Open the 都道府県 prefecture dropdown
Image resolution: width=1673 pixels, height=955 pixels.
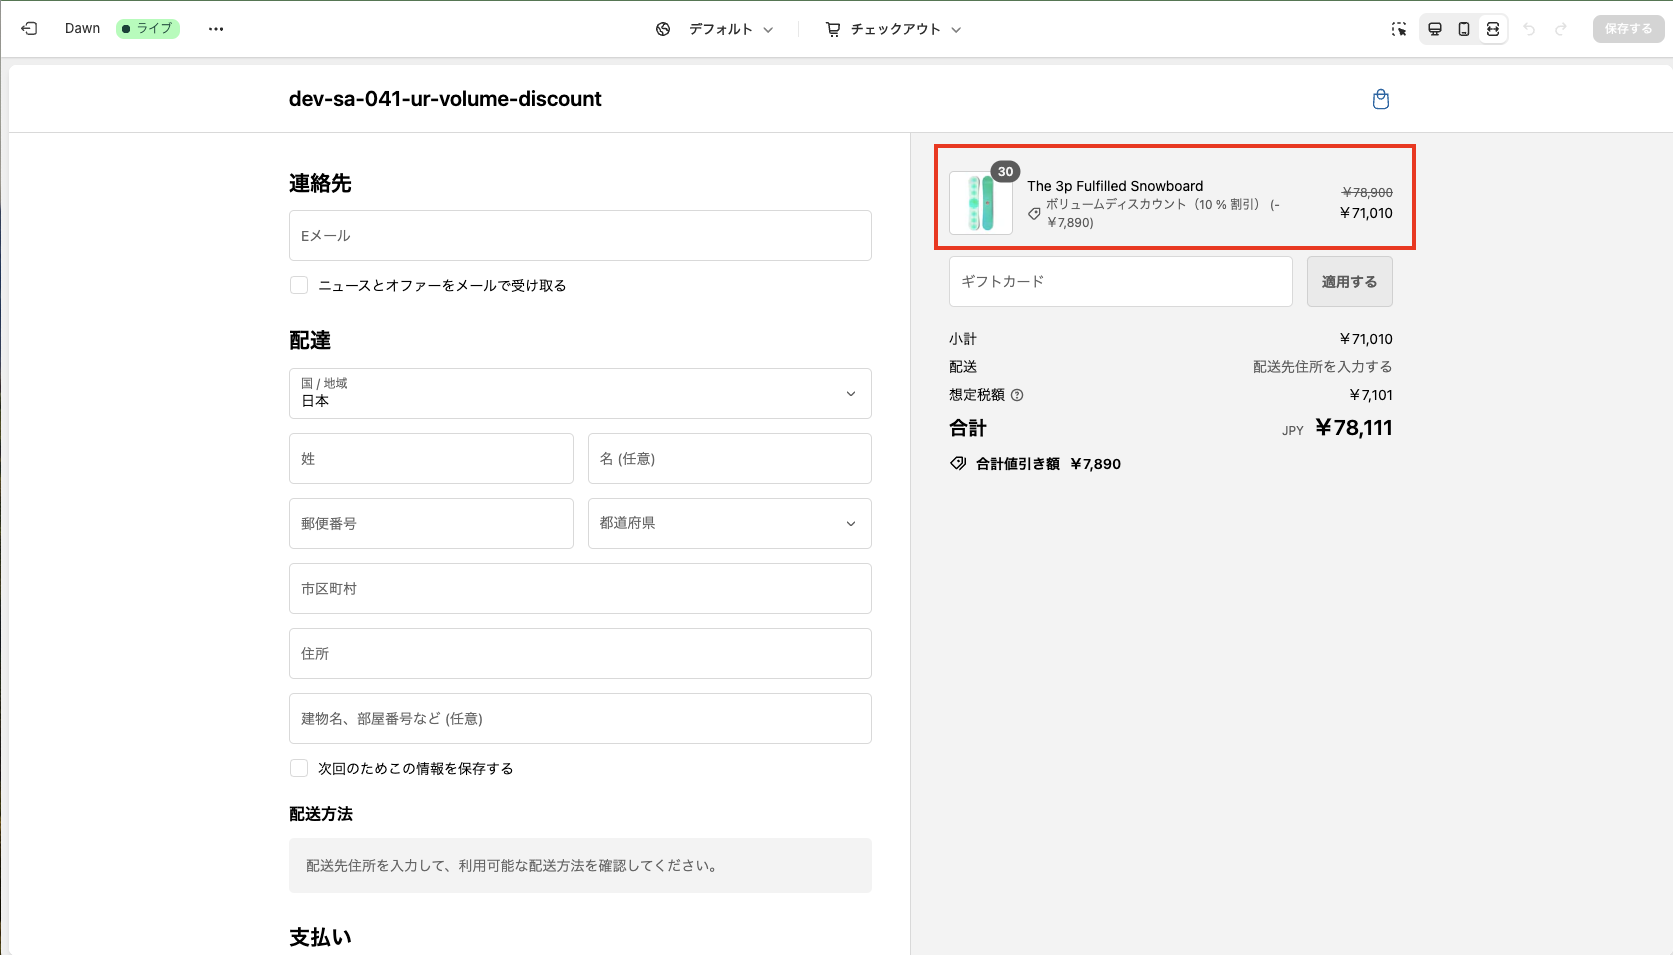tap(729, 523)
